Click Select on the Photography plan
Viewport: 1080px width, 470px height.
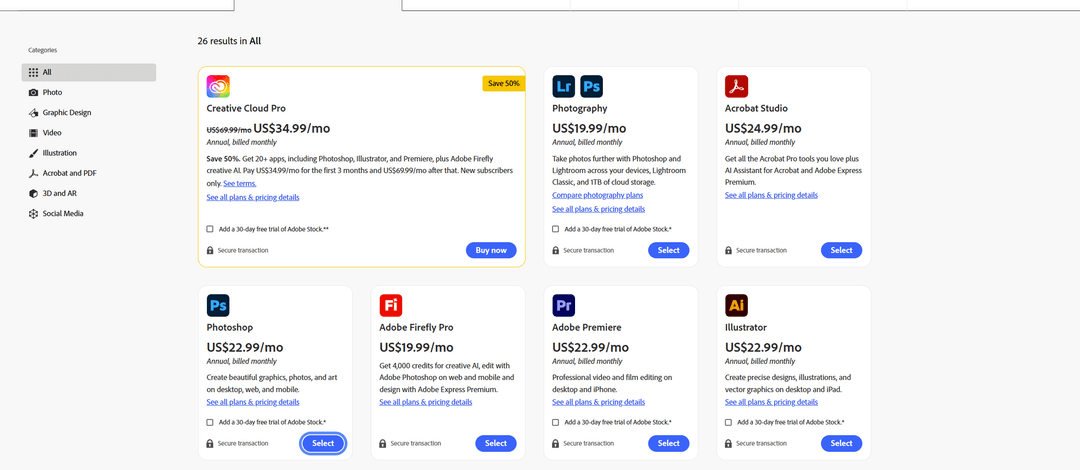[x=669, y=250]
